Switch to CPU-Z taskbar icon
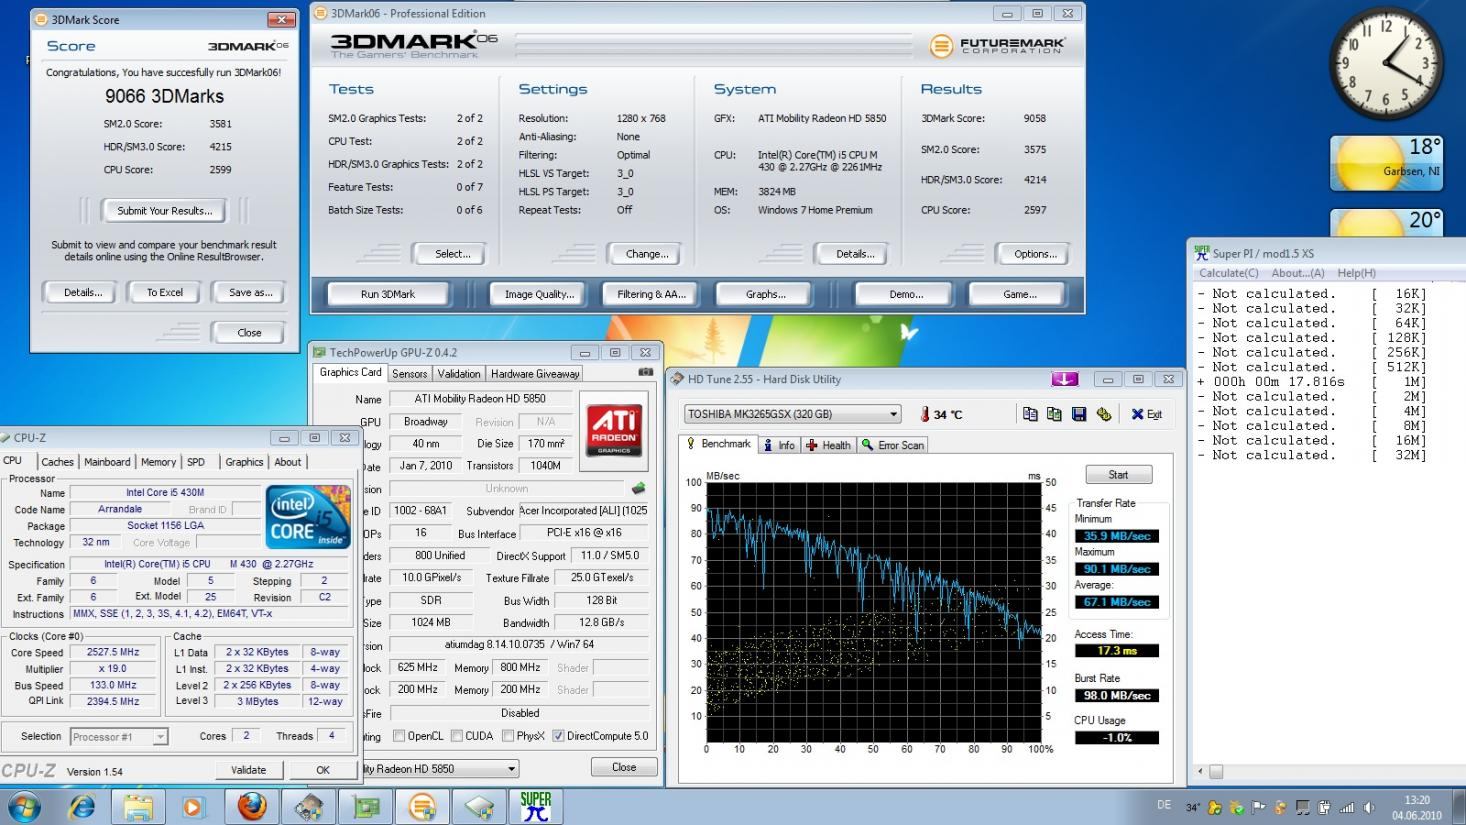1466x825 pixels. (479, 806)
